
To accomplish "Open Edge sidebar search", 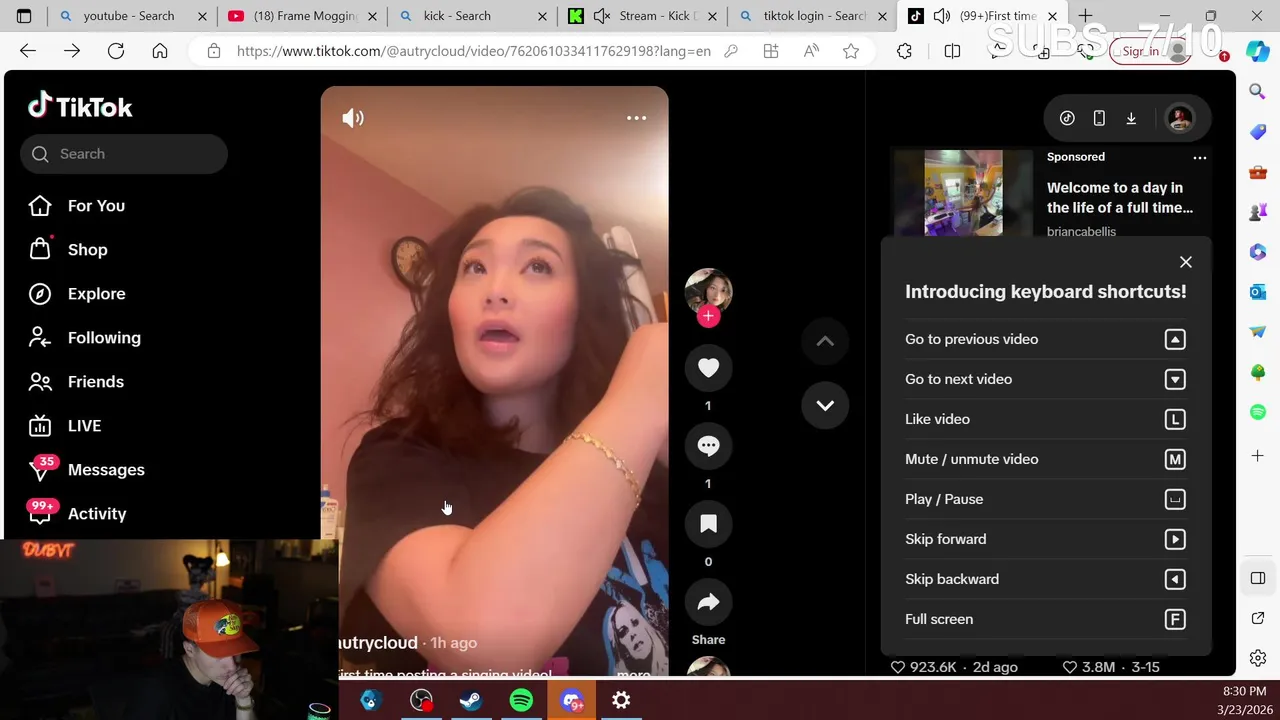I will [x=1258, y=91].
